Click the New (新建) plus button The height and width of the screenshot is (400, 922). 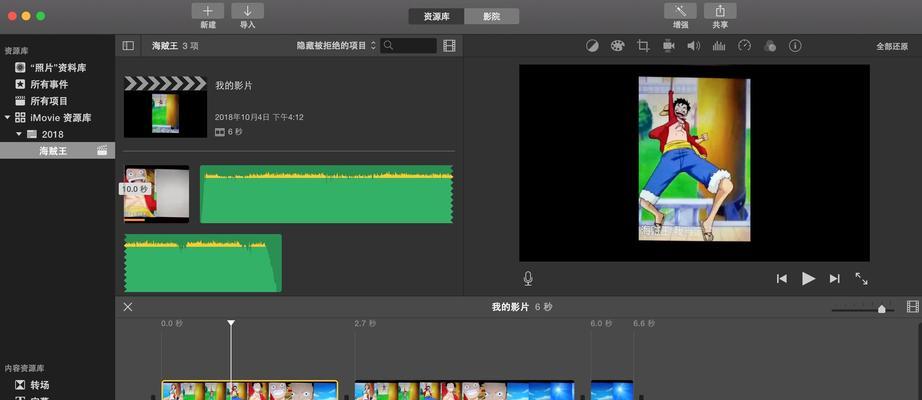(x=208, y=11)
